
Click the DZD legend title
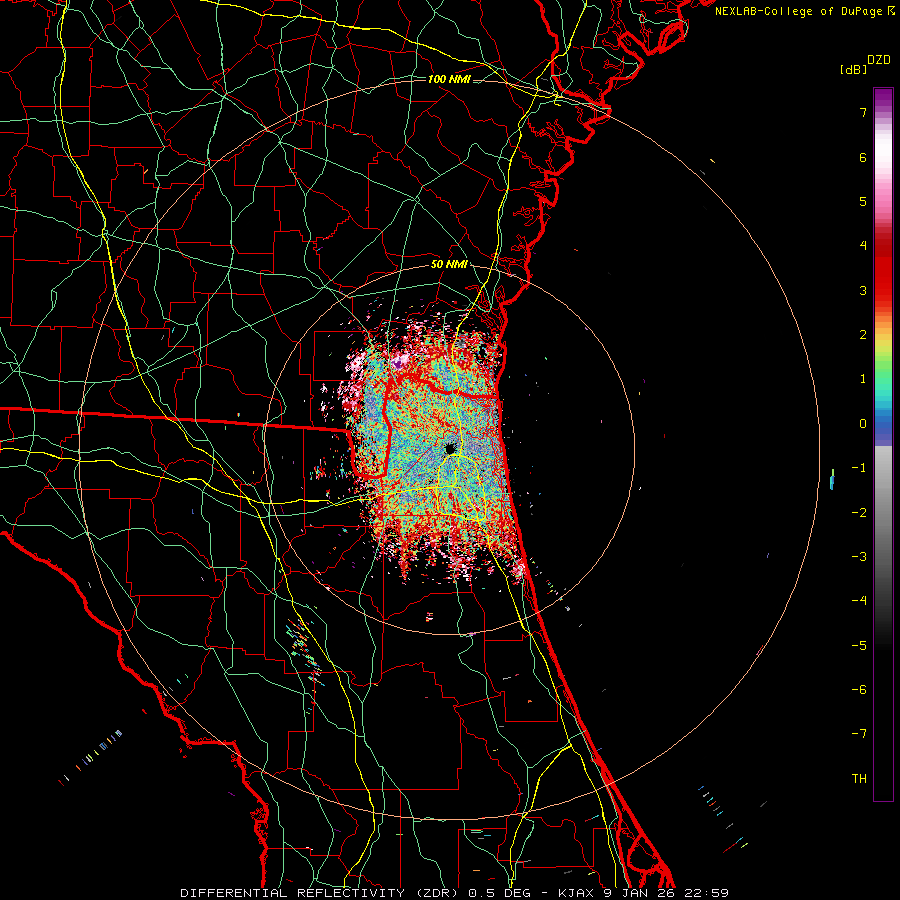(x=879, y=60)
